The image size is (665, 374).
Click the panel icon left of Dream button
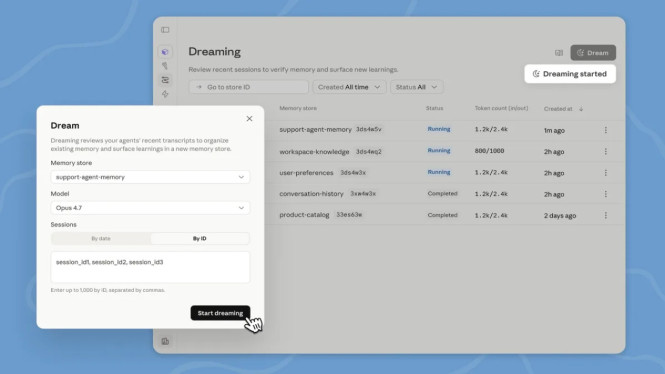(559, 53)
